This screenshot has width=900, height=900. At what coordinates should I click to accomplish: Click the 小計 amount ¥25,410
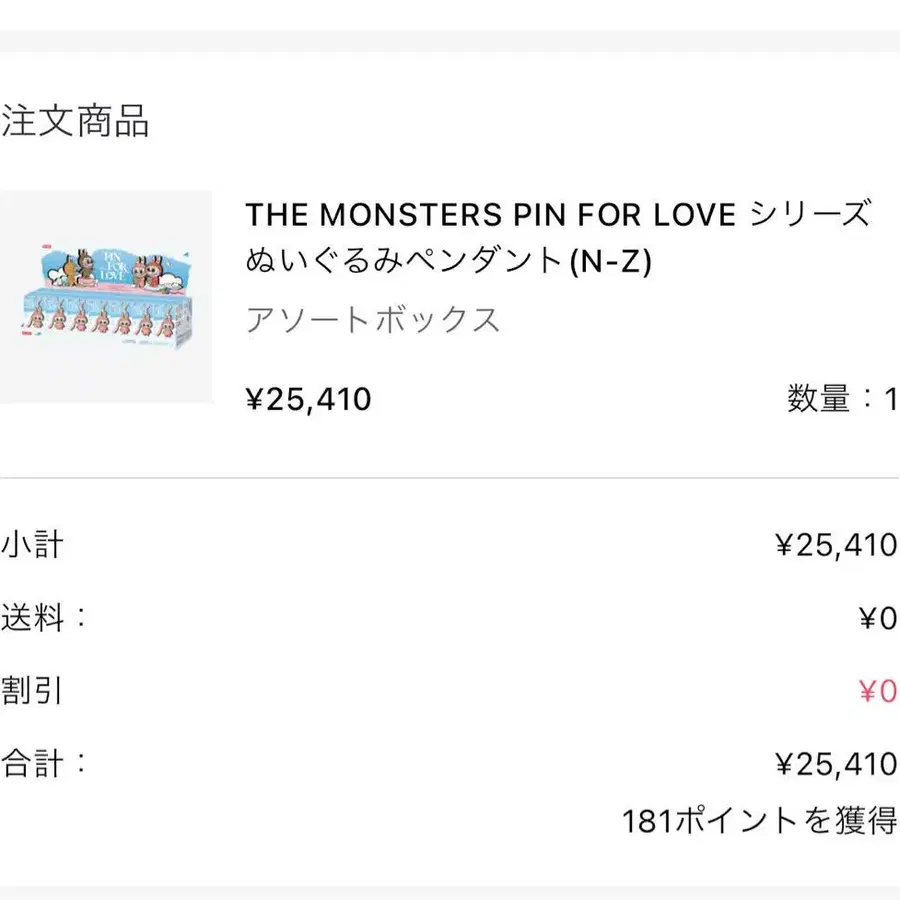coord(836,545)
